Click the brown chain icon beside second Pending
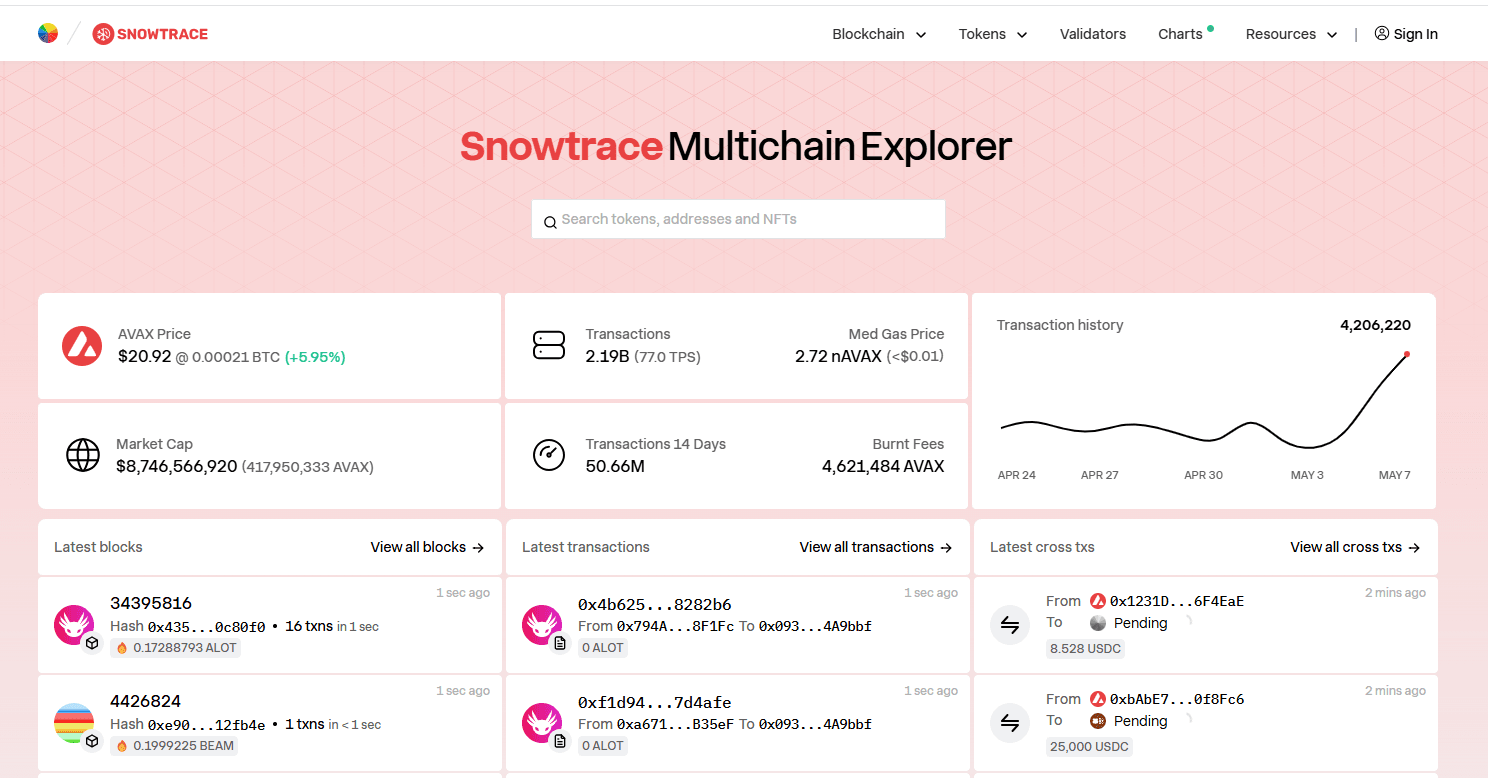 pos(1098,721)
